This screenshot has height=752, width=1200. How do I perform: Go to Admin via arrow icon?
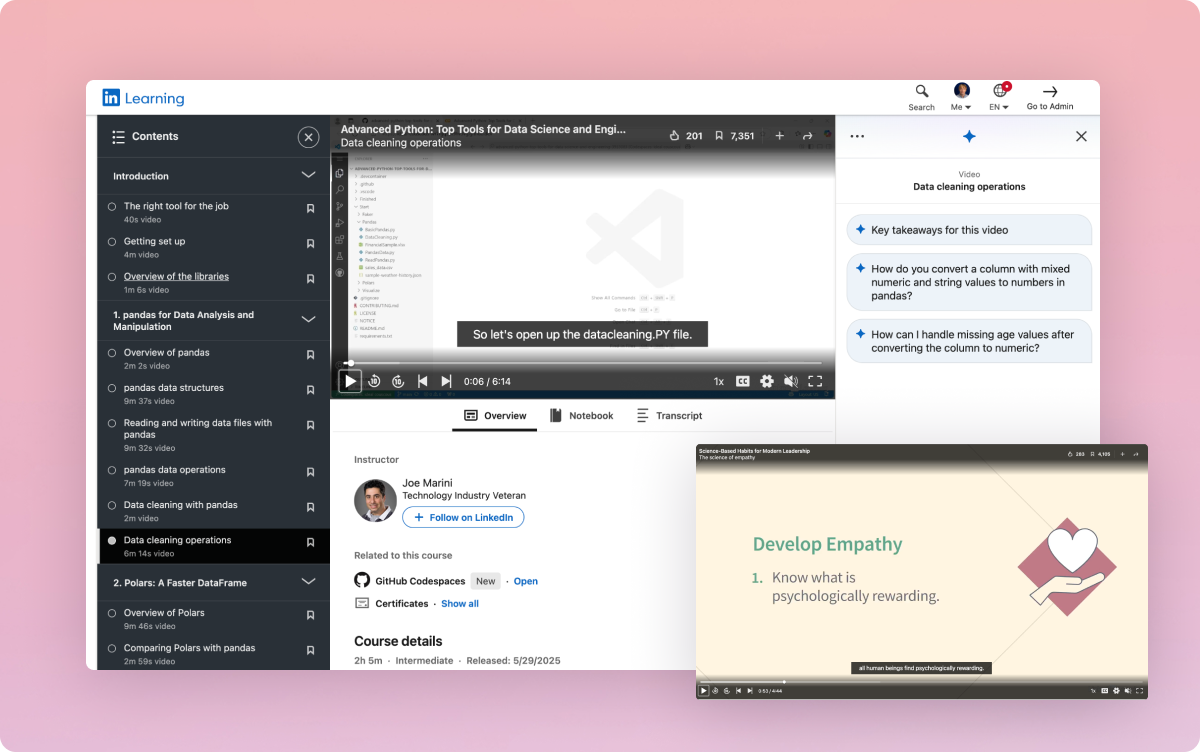pyautogui.click(x=1050, y=97)
